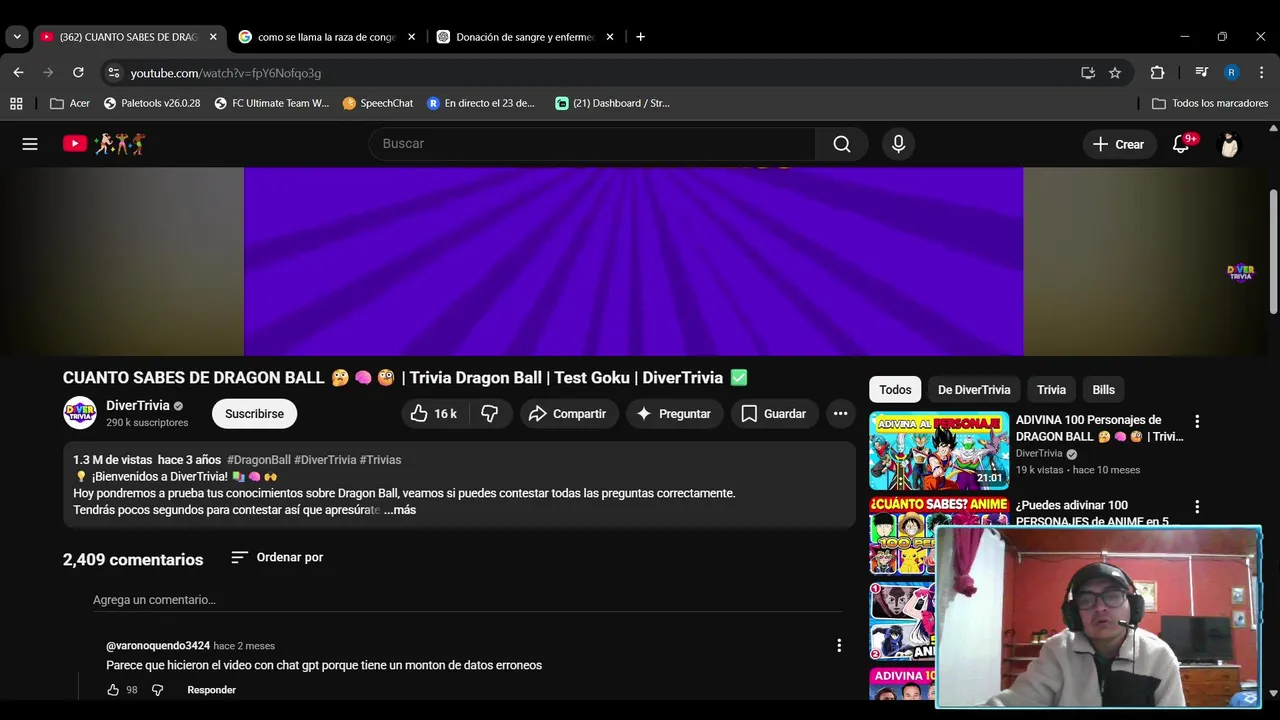1280x720 pixels.
Task: Dislike the comment by varonoquendo3424
Action: point(157,690)
